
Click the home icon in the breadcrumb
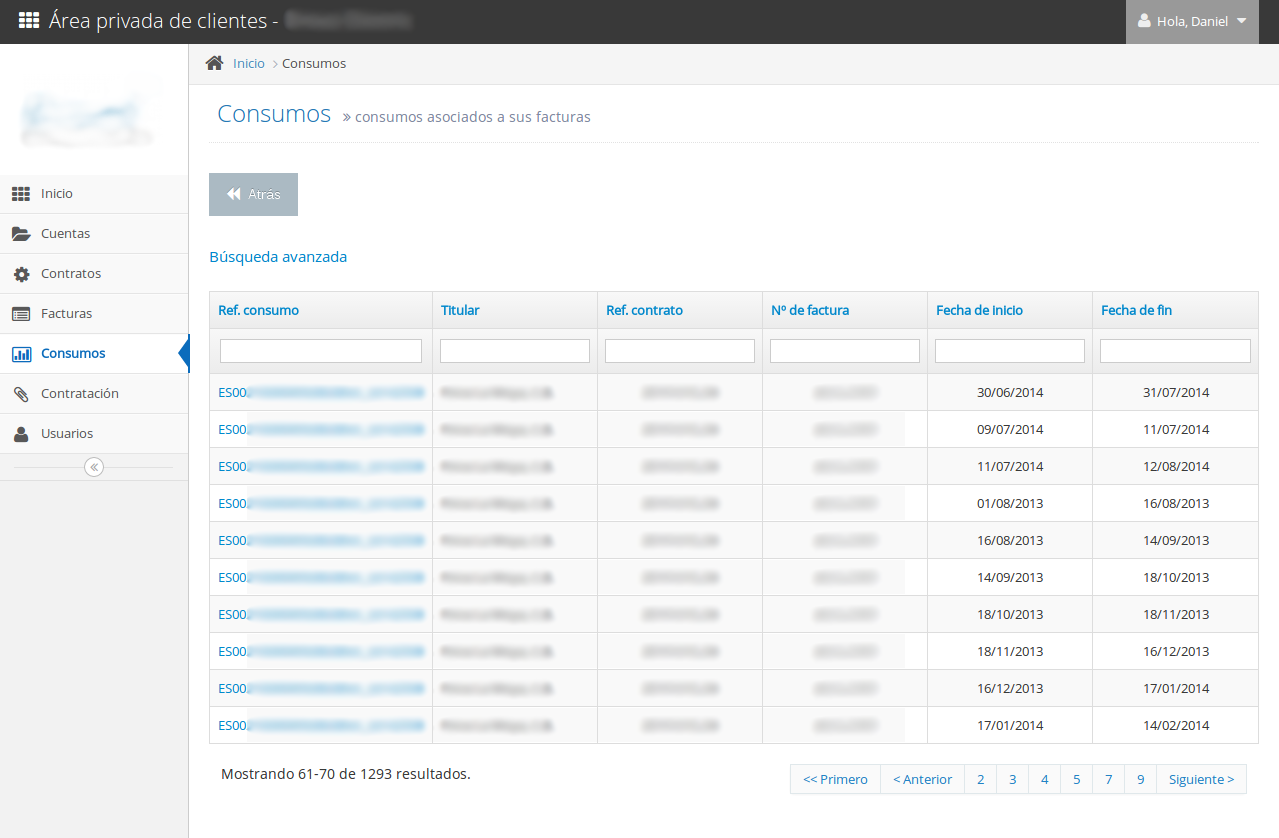(214, 63)
